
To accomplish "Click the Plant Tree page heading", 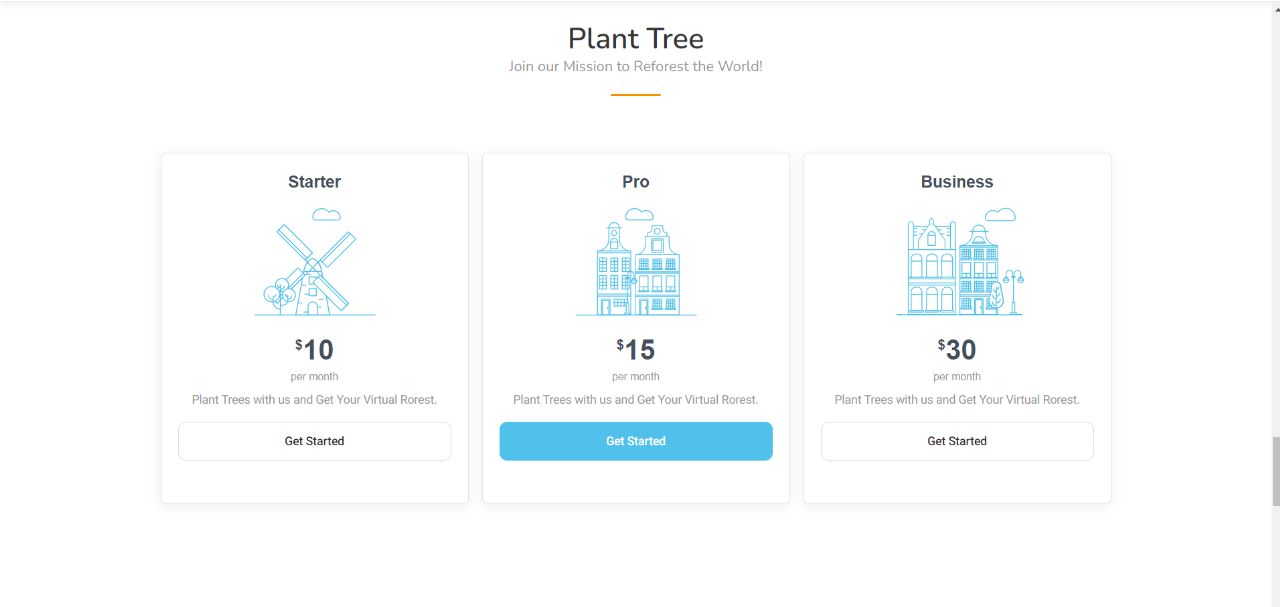I will tap(636, 38).
